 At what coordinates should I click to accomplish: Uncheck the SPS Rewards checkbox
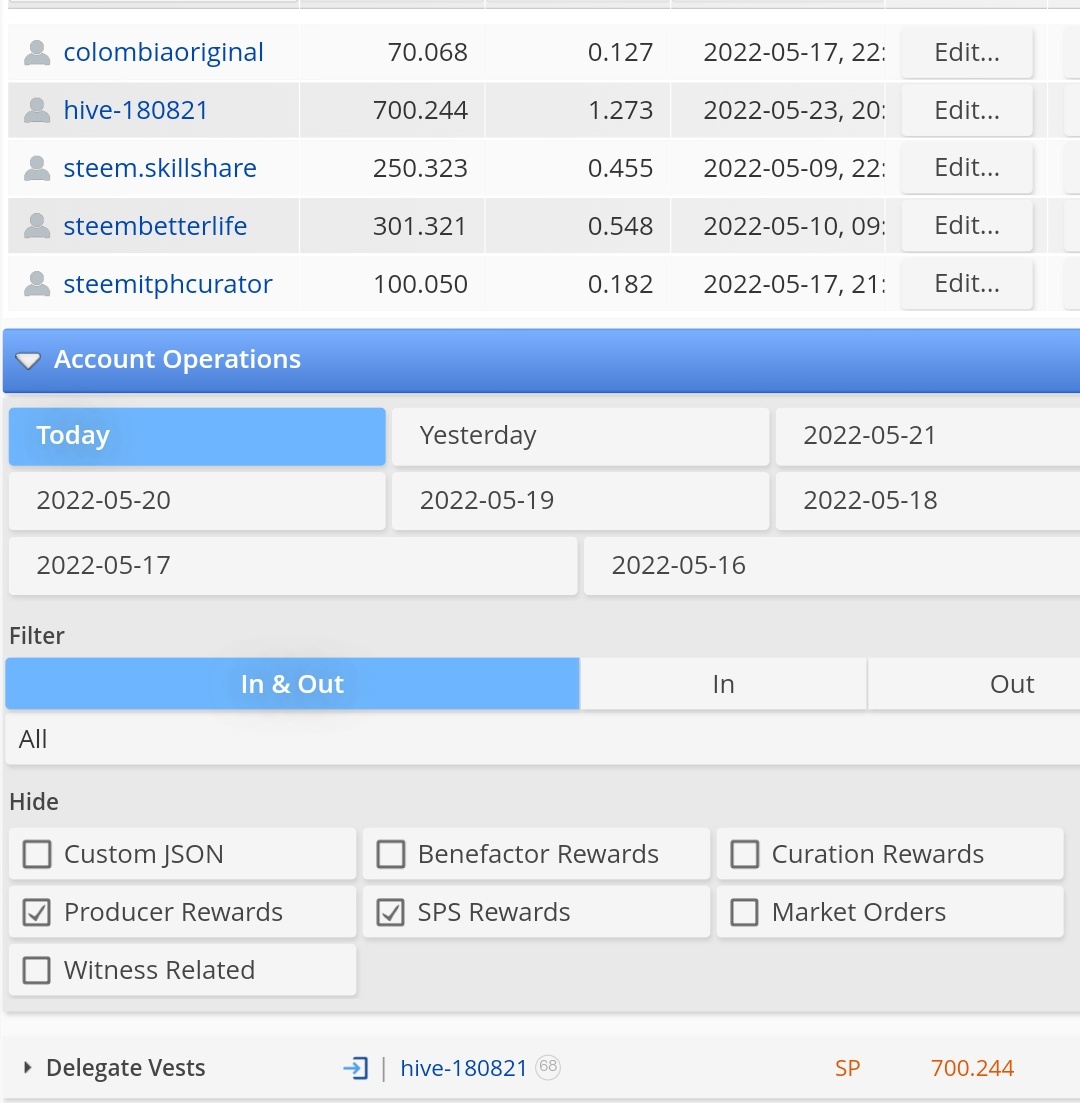coord(390,912)
